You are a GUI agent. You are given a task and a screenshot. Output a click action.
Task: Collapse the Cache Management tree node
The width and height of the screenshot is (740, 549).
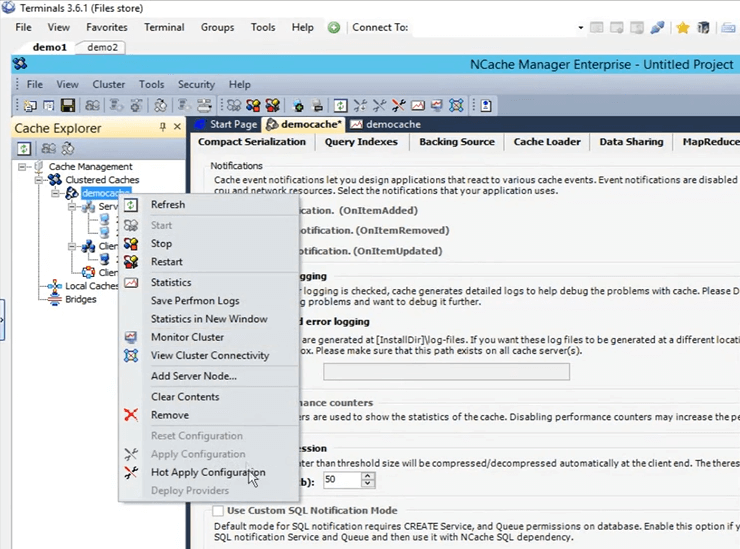pos(22,167)
